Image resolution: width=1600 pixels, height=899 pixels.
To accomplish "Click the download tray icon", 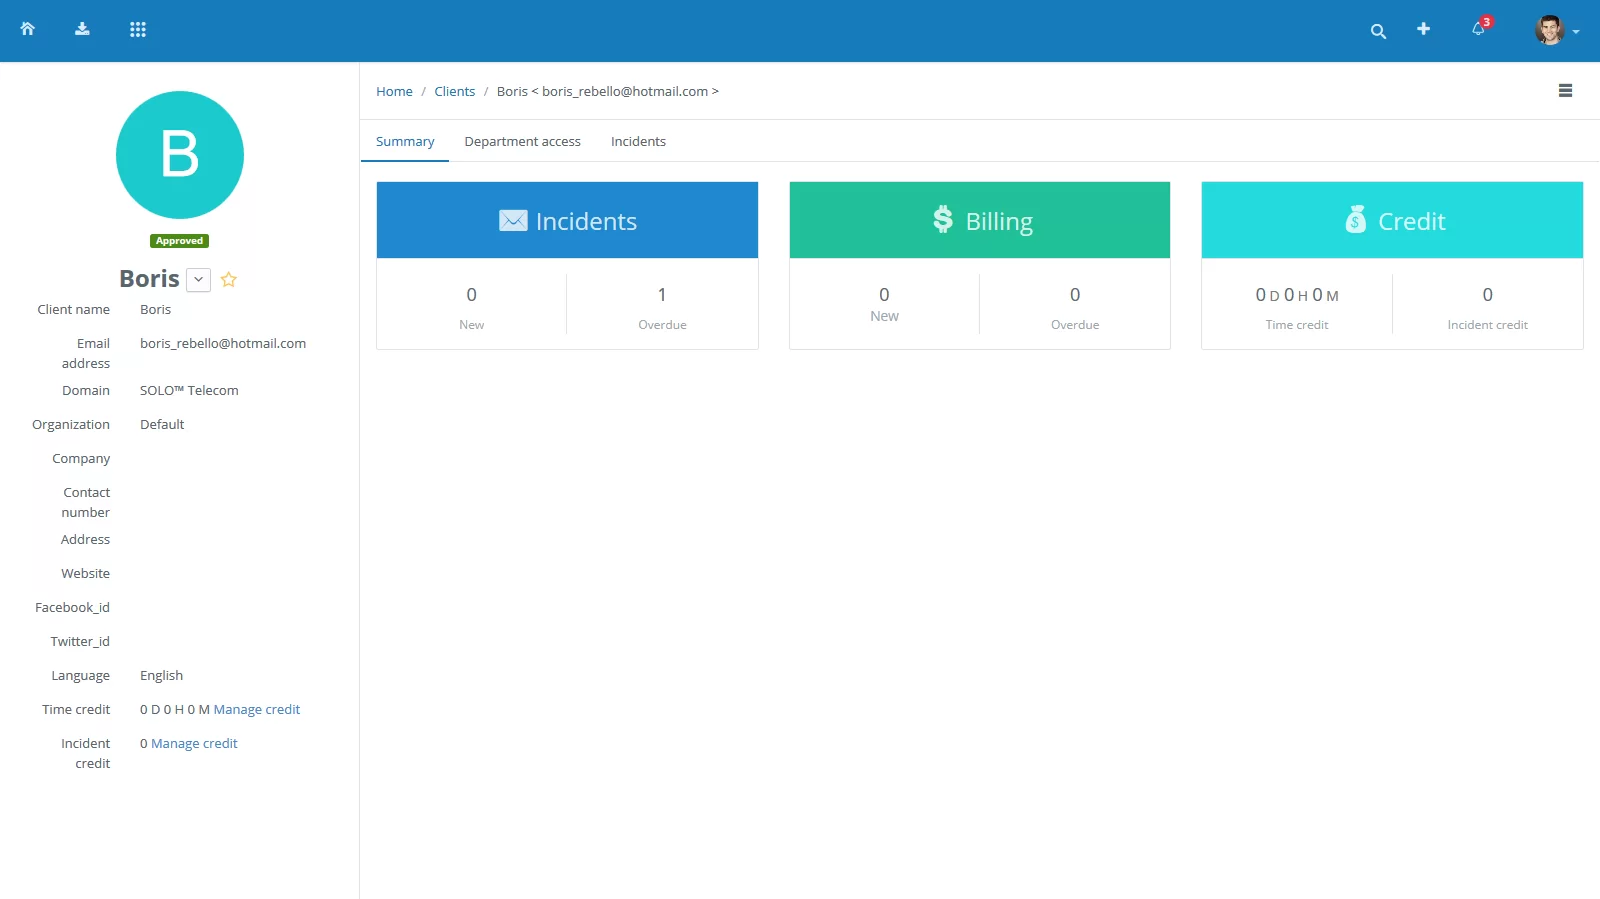I will 82,29.
